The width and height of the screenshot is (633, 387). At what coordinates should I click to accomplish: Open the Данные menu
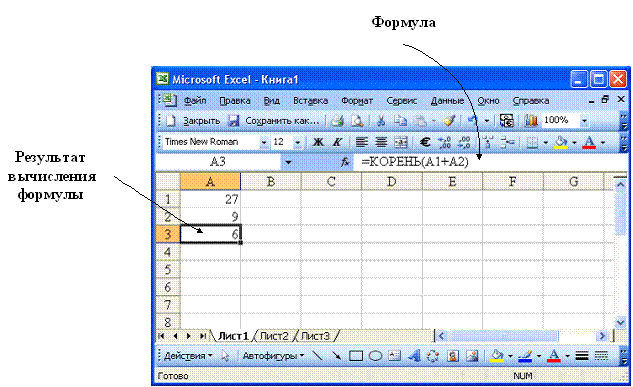coord(447,100)
